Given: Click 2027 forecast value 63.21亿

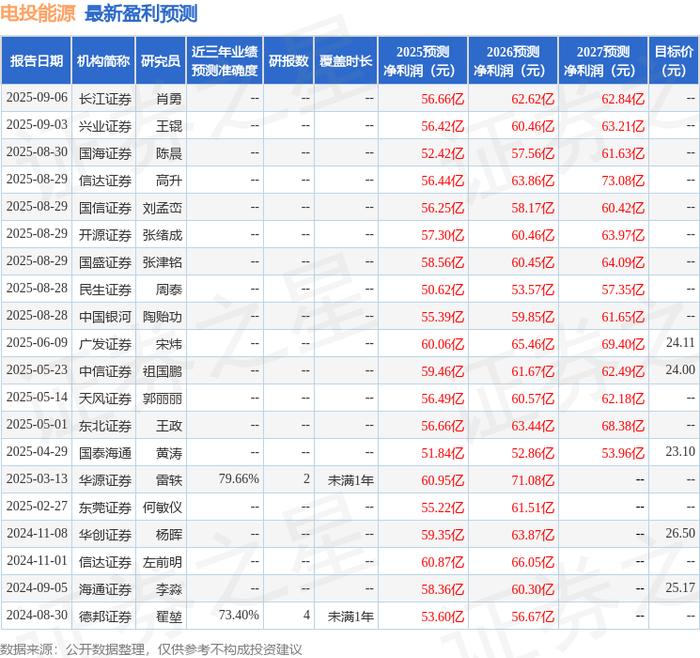Looking at the screenshot, I should (x=623, y=126).
